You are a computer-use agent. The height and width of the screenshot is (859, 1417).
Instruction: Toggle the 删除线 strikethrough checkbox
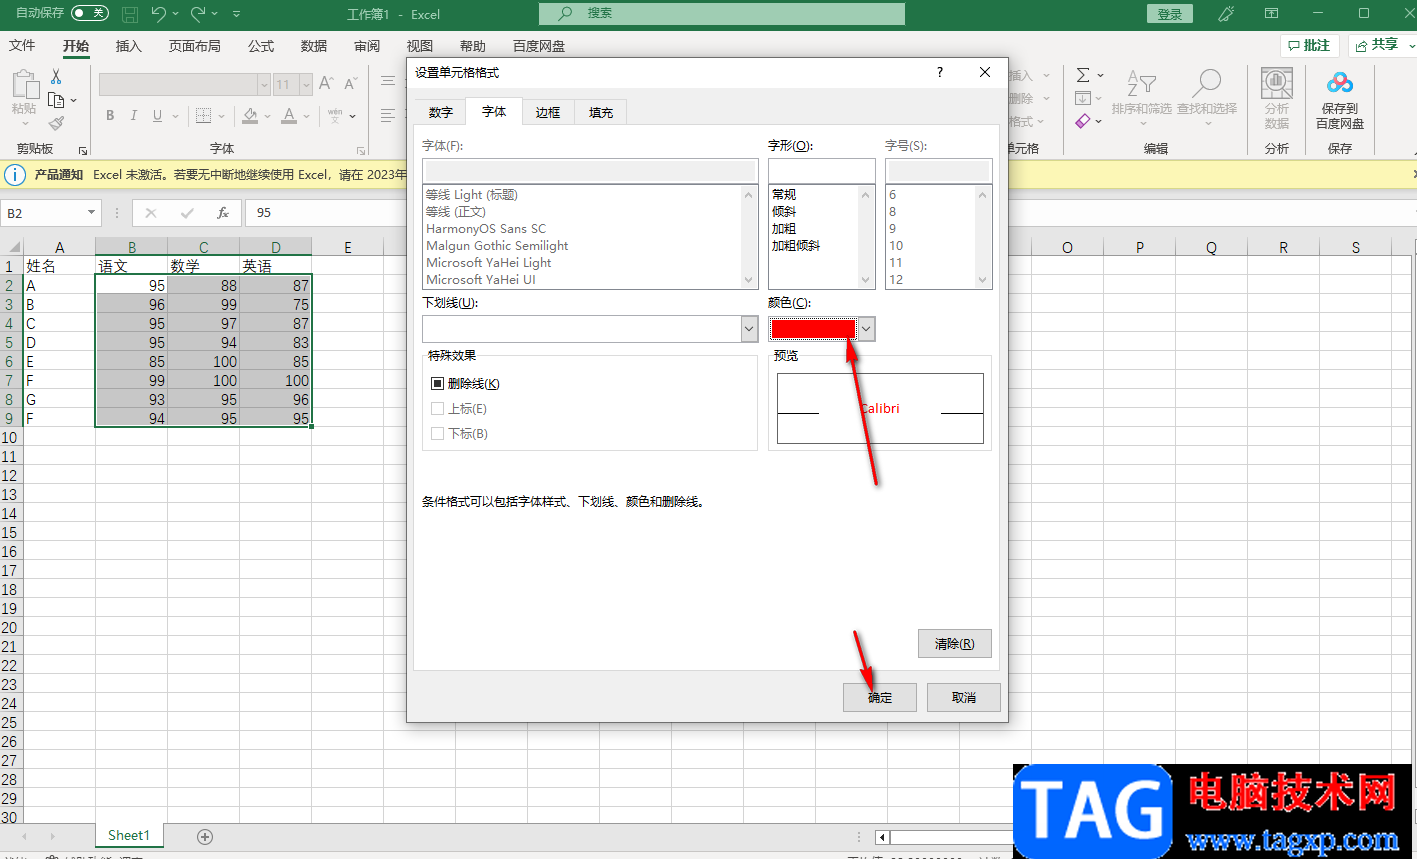[437, 384]
